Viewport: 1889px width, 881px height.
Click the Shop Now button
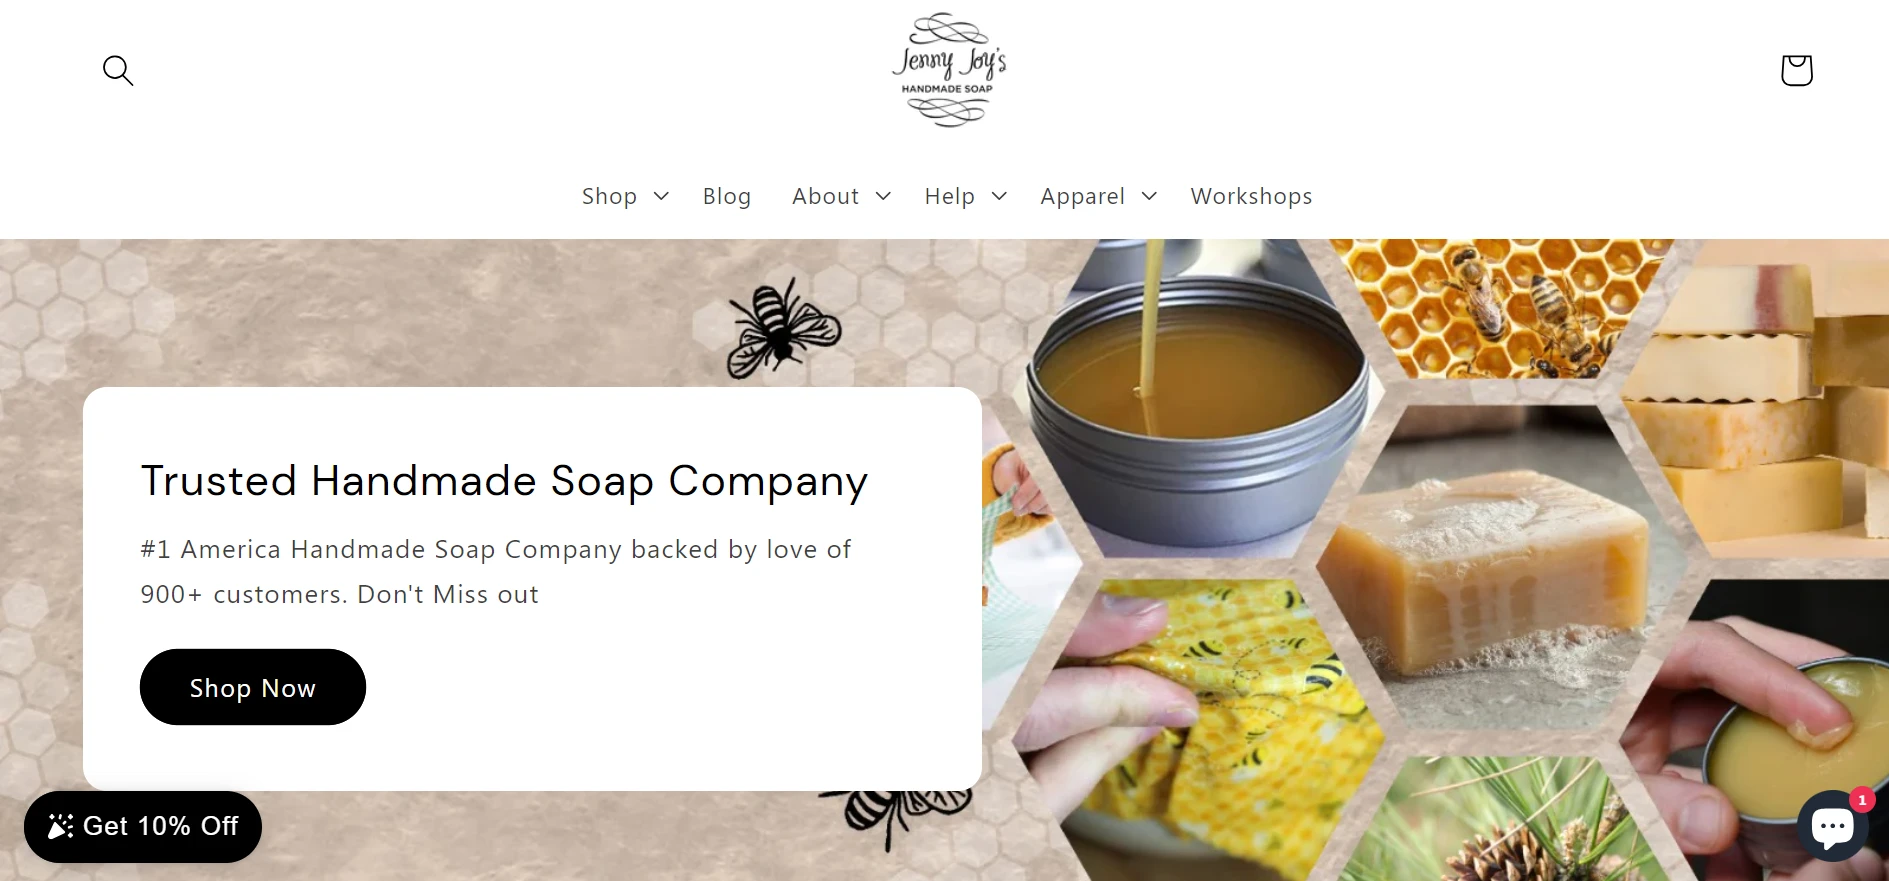pos(253,687)
